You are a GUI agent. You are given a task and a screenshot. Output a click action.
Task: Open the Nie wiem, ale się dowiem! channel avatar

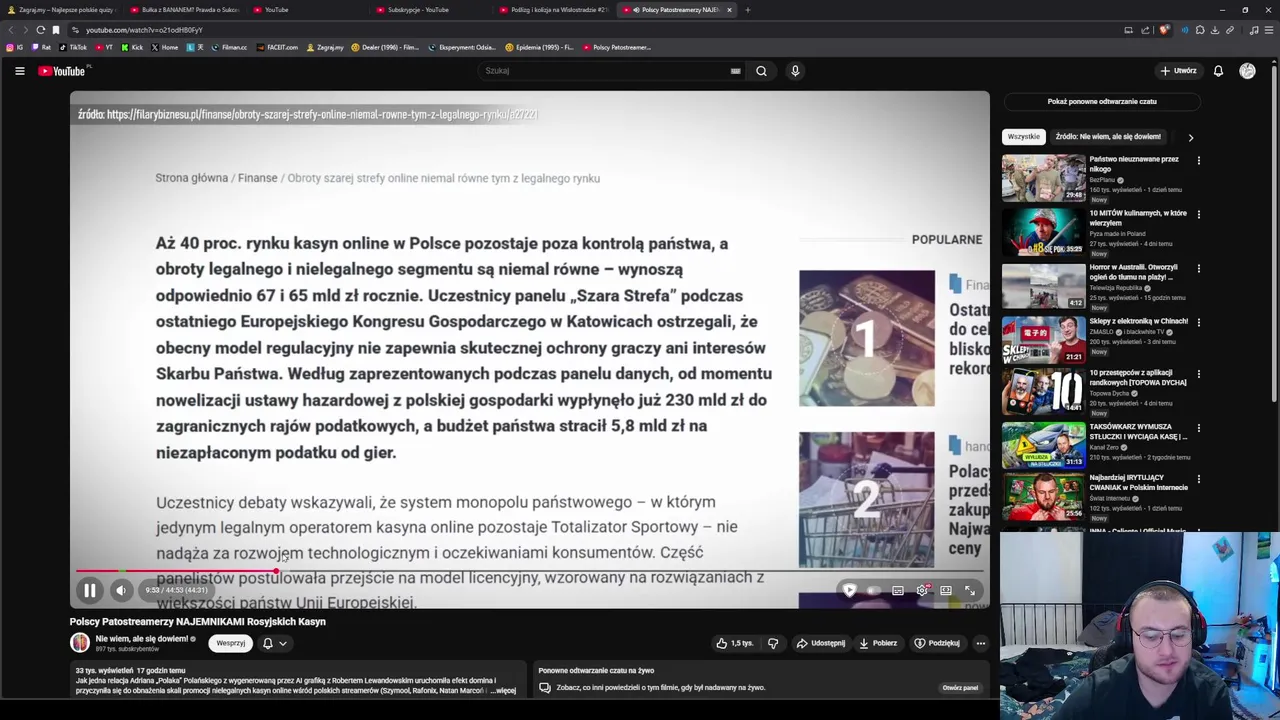[x=80, y=643]
